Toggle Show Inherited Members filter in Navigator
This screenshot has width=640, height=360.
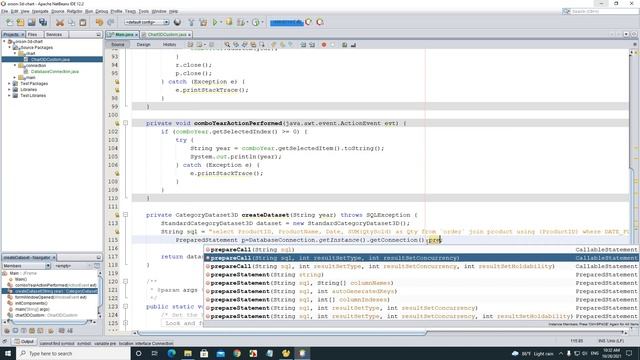pyautogui.click(x=7, y=331)
